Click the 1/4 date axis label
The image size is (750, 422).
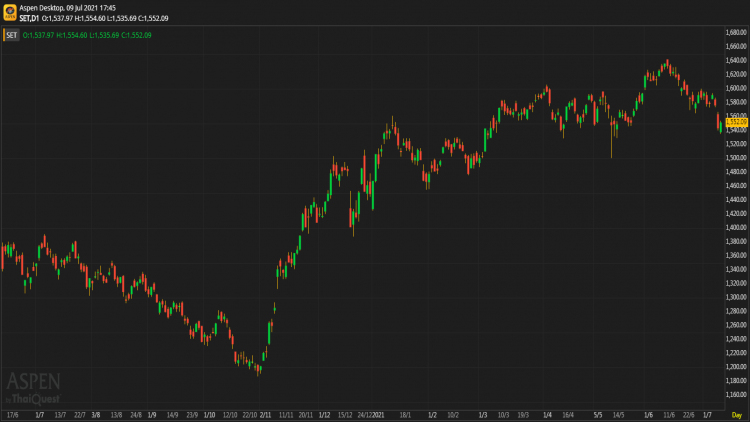547,415
